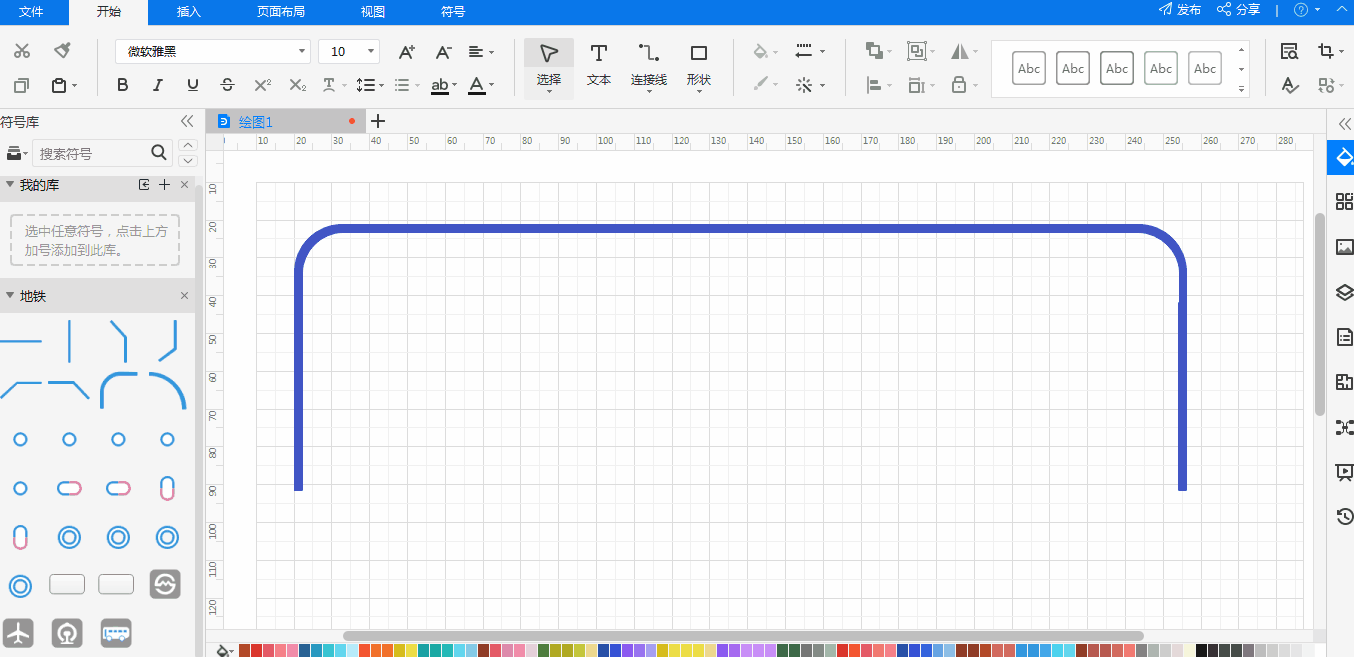
Task: Toggle italic text style
Action: [x=158, y=85]
